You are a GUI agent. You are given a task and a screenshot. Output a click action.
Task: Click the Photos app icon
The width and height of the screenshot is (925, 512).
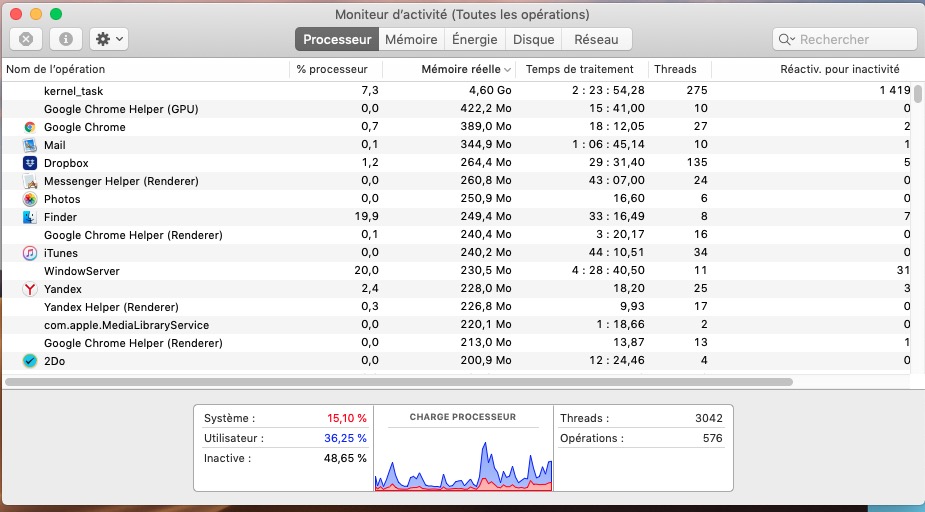(x=29, y=199)
